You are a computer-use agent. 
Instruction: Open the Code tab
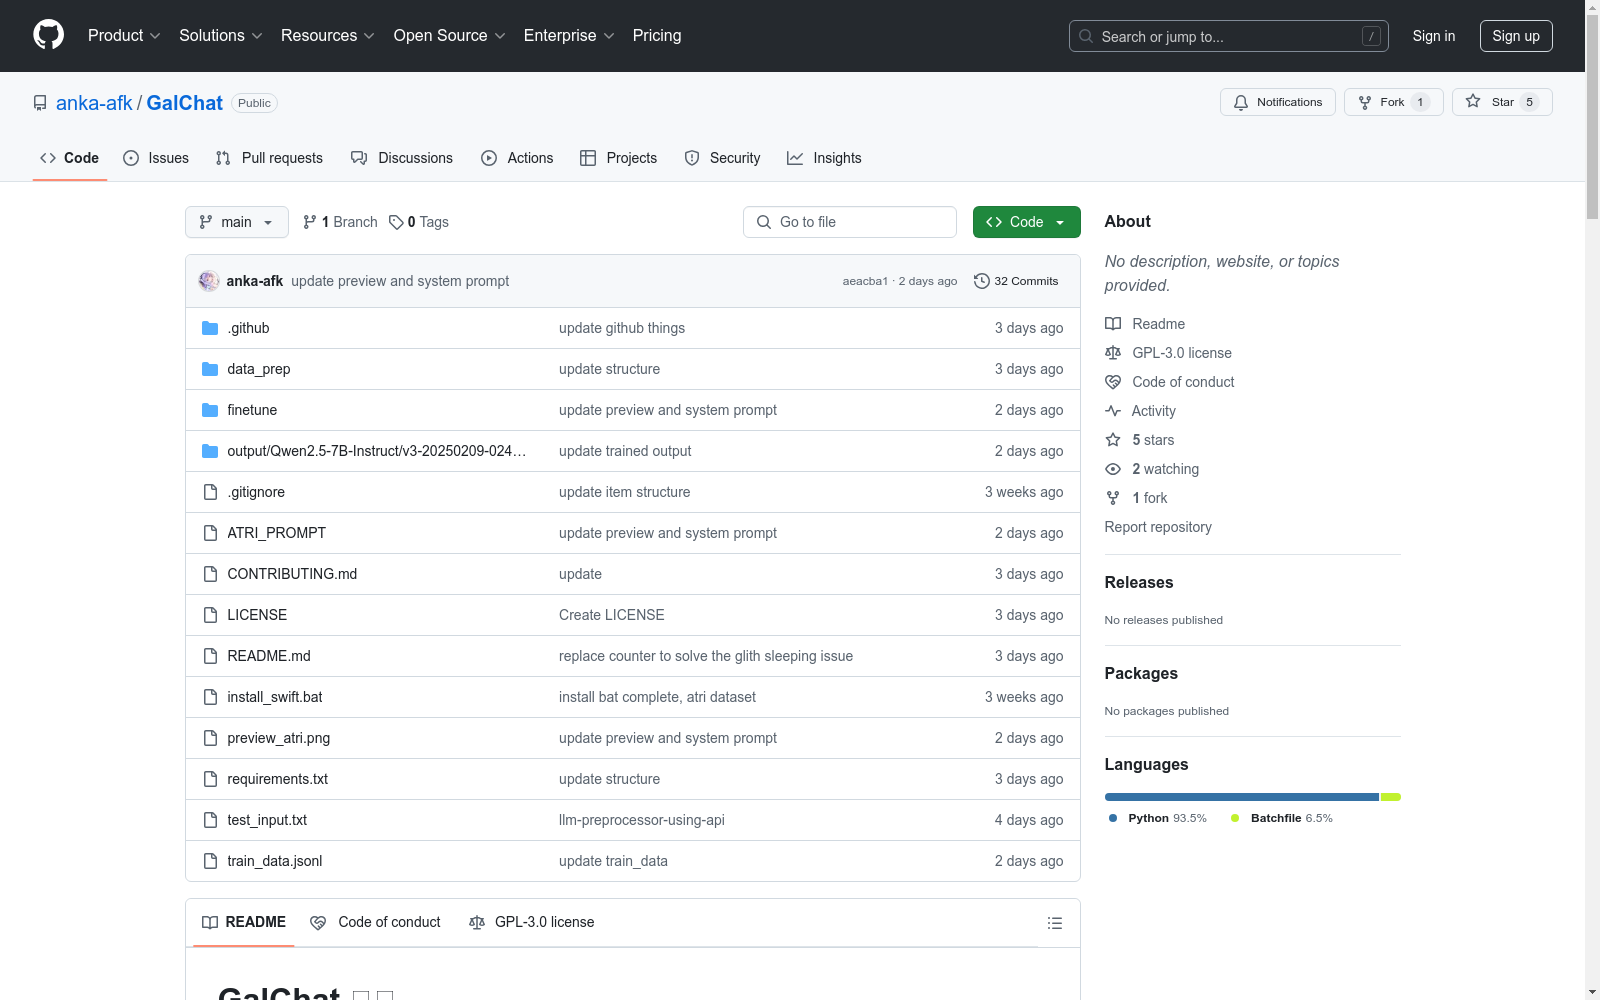click(x=70, y=158)
